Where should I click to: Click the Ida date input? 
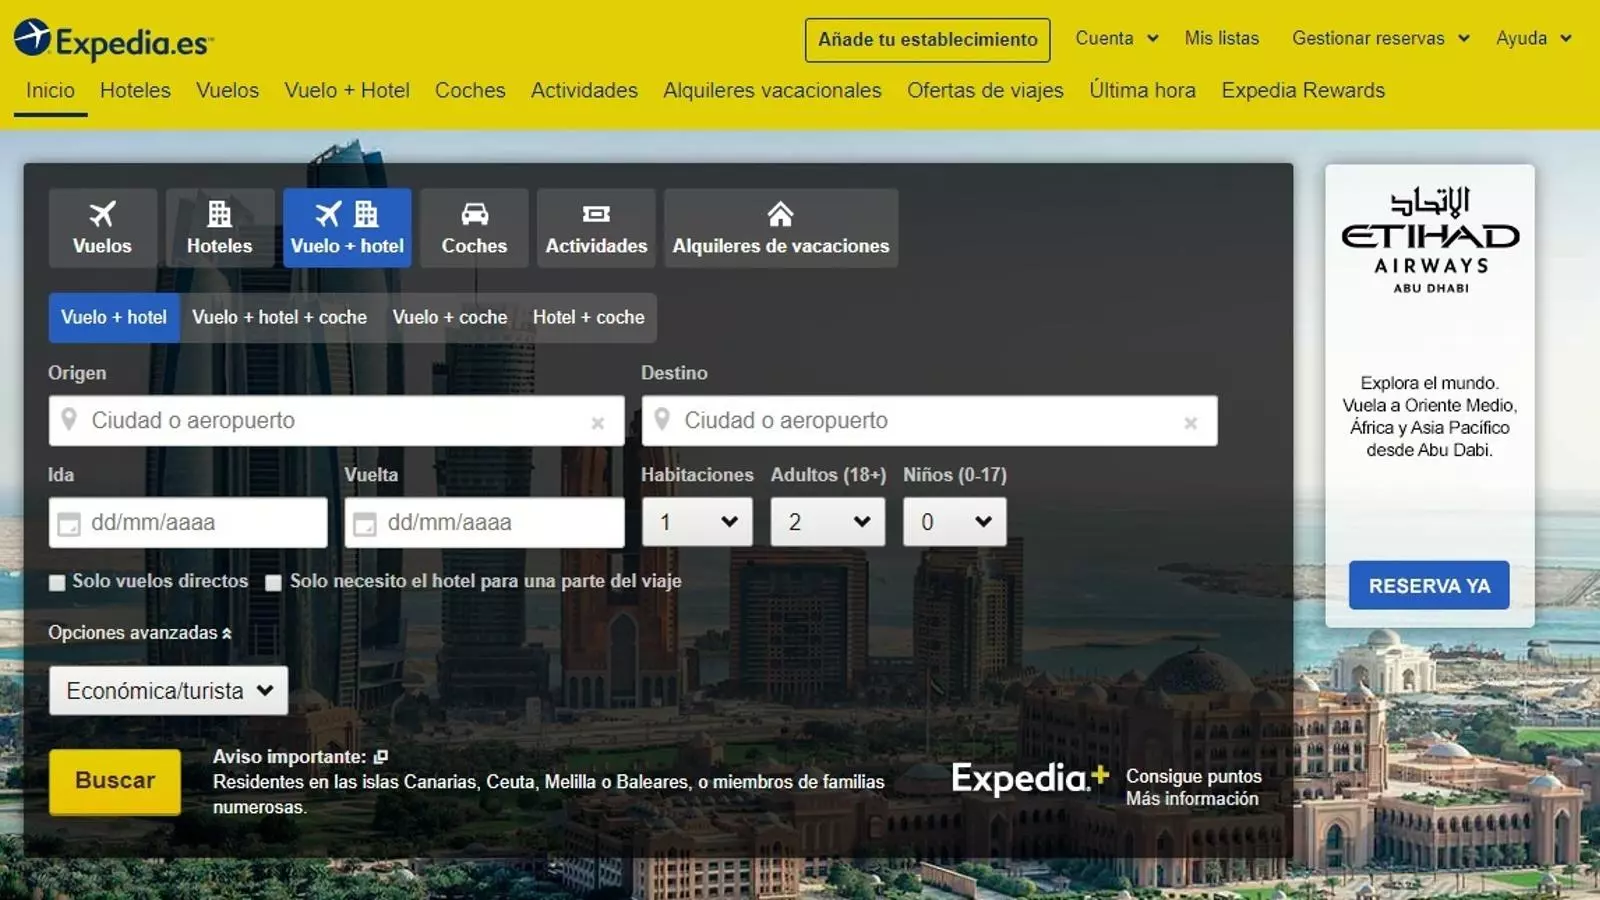coord(188,523)
